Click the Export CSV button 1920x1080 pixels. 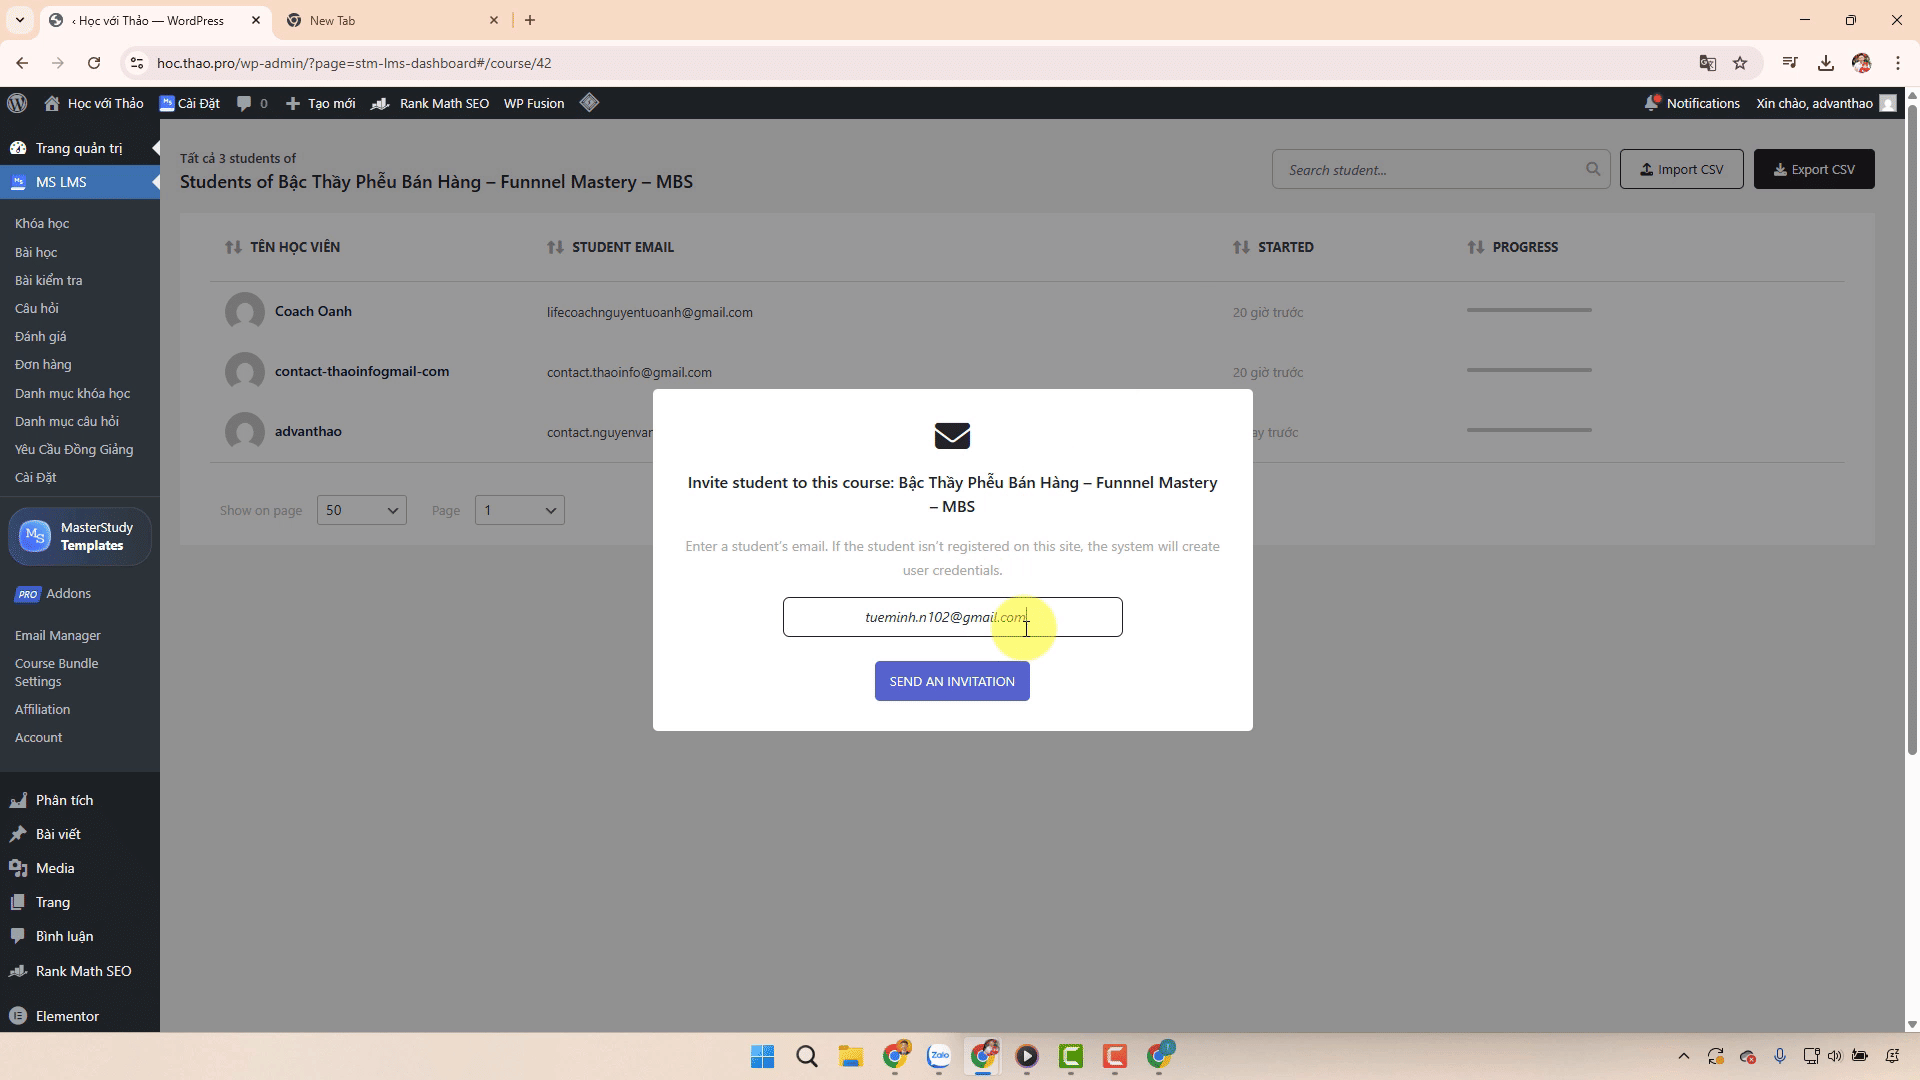(1813, 169)
